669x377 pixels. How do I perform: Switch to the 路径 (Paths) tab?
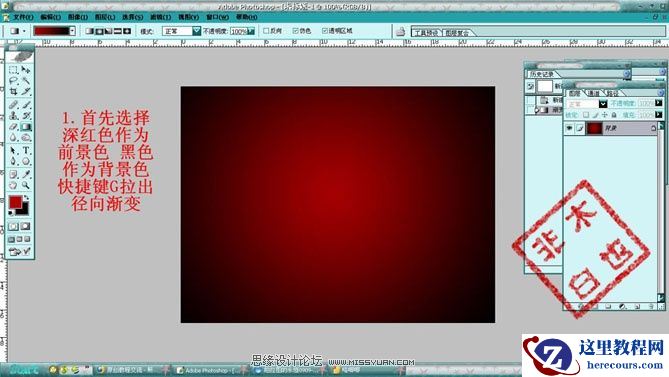click(612, 93)
